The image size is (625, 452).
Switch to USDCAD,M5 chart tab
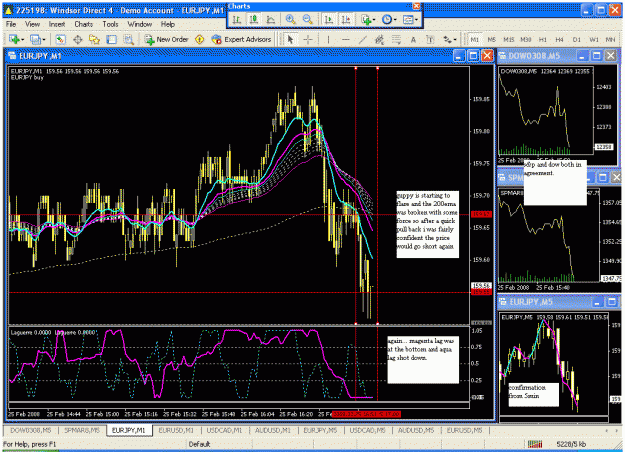(x=368, y=430)
